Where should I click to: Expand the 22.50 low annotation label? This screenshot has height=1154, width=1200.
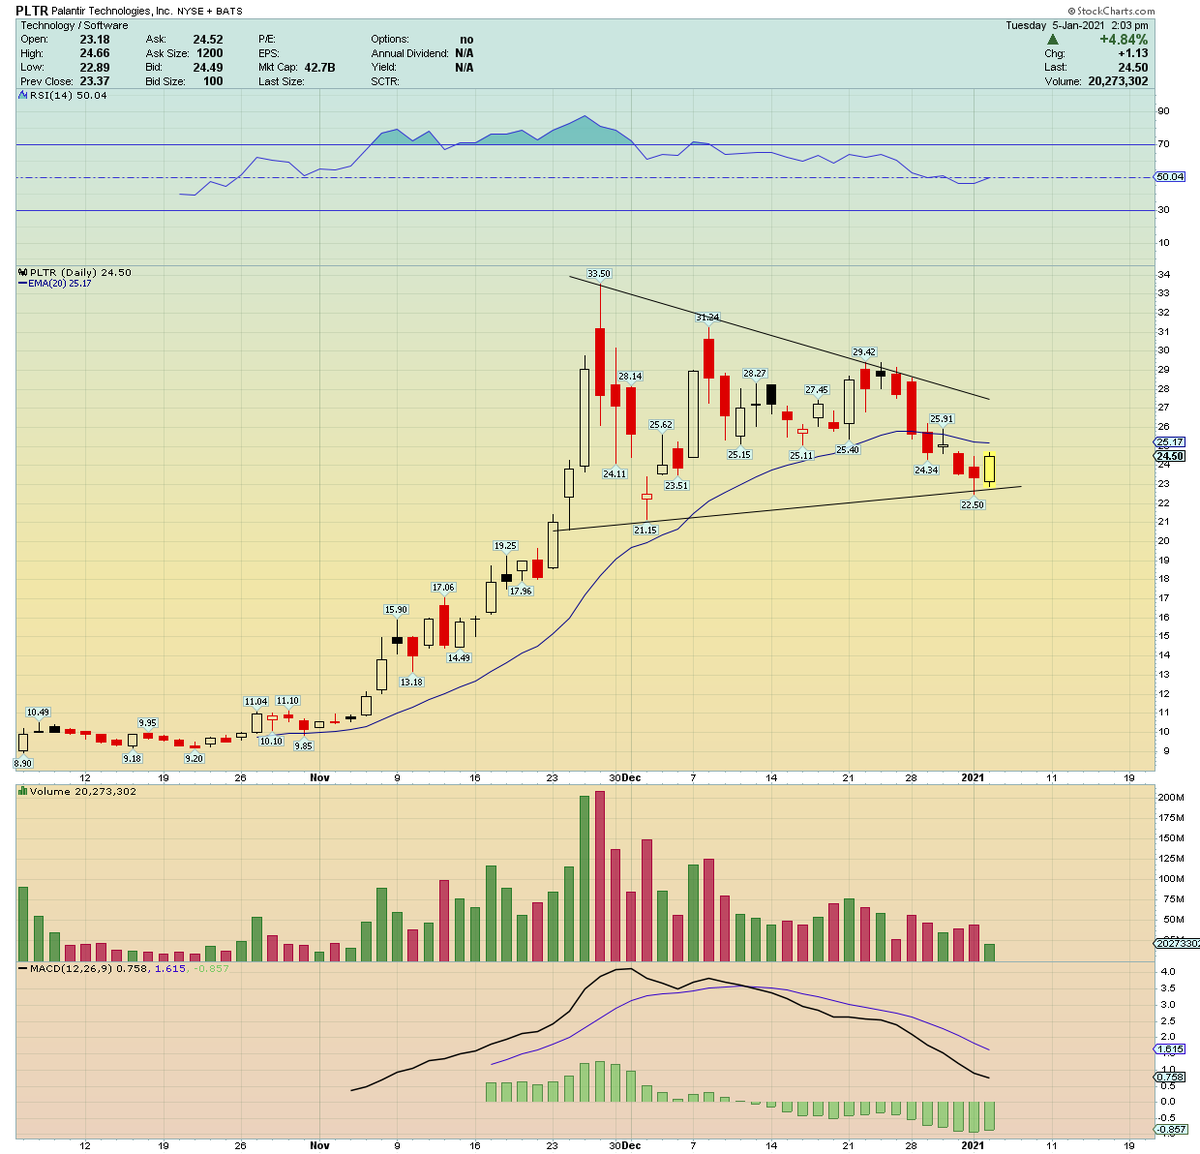[972, 505]
